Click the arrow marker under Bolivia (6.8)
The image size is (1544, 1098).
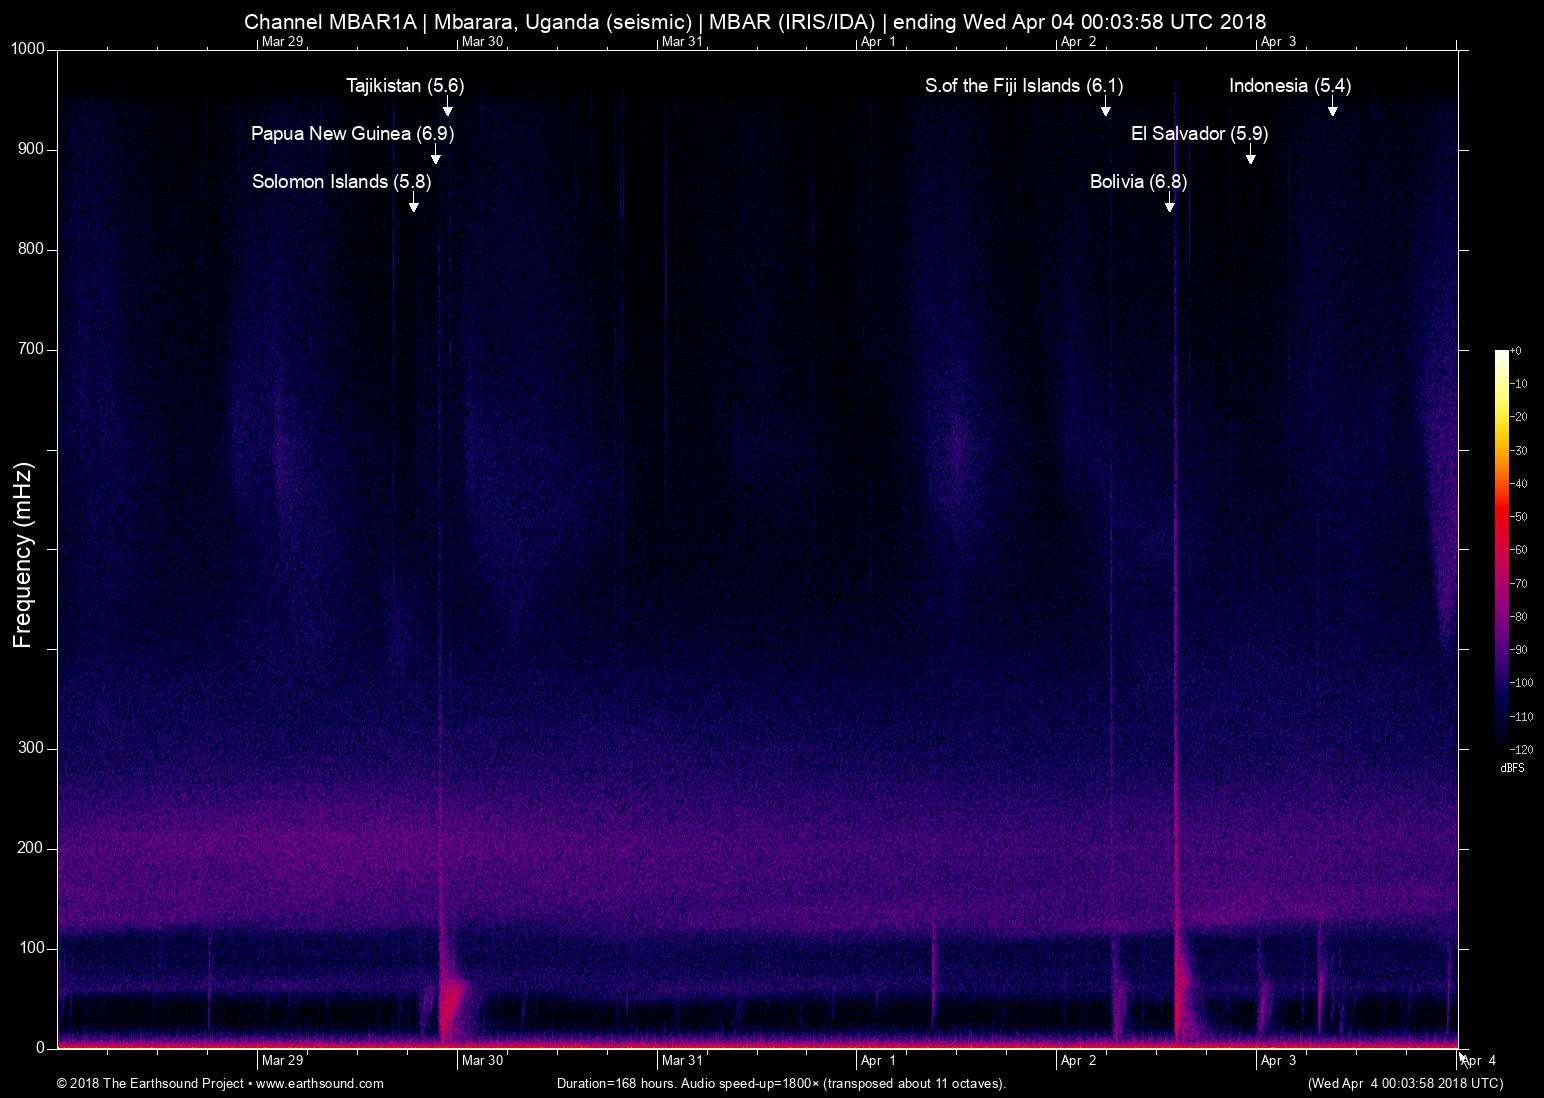[x=1169, y=205]
